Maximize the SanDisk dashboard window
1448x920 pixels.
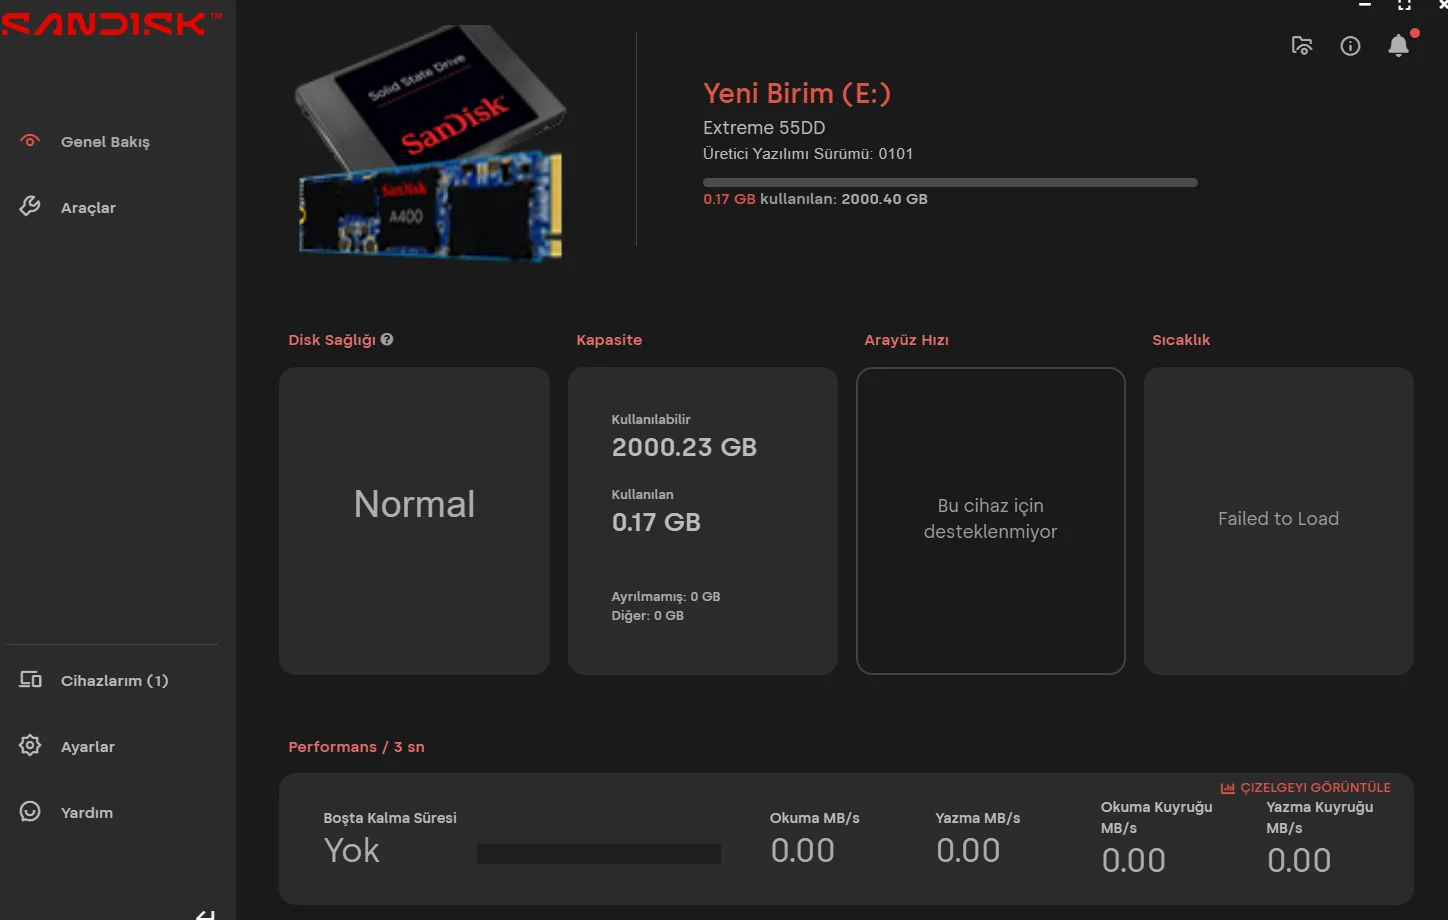point(1405,5)
